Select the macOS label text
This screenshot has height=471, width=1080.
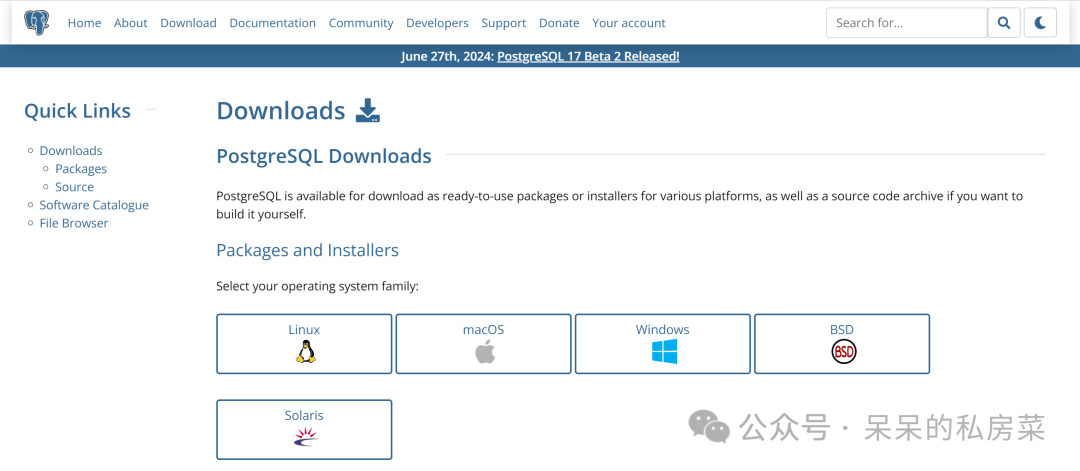pos(484,330)
